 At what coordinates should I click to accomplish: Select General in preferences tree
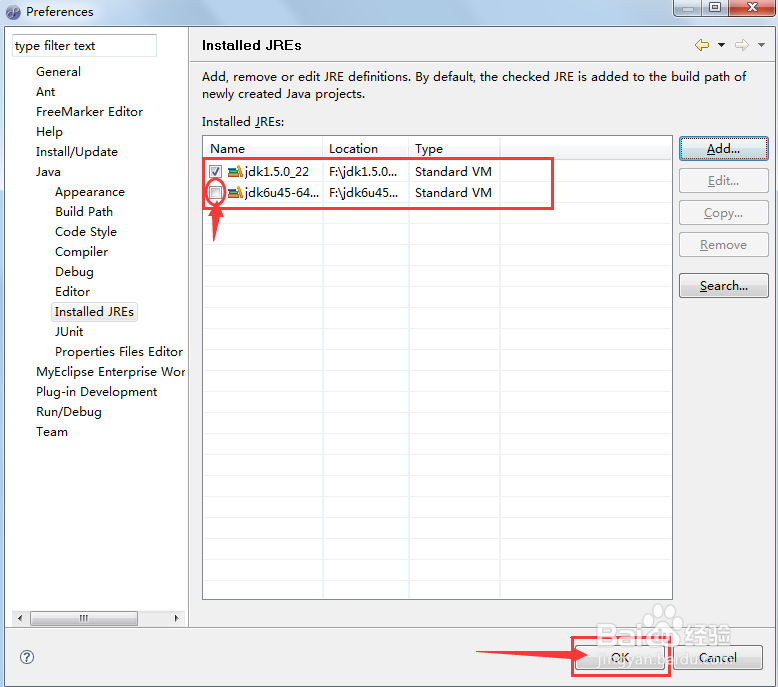tap(58, 71)
